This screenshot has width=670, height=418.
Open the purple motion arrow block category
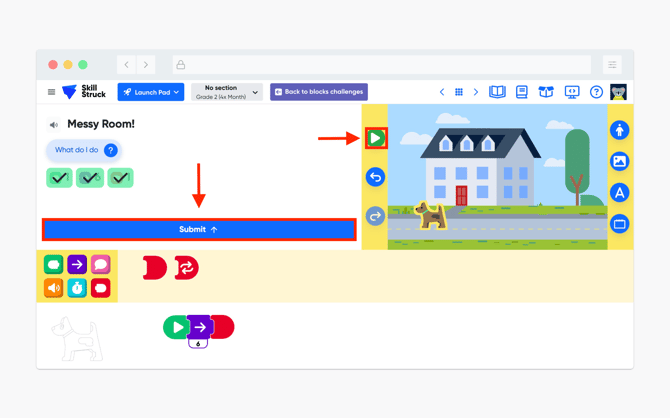click(x=77, y=265)
